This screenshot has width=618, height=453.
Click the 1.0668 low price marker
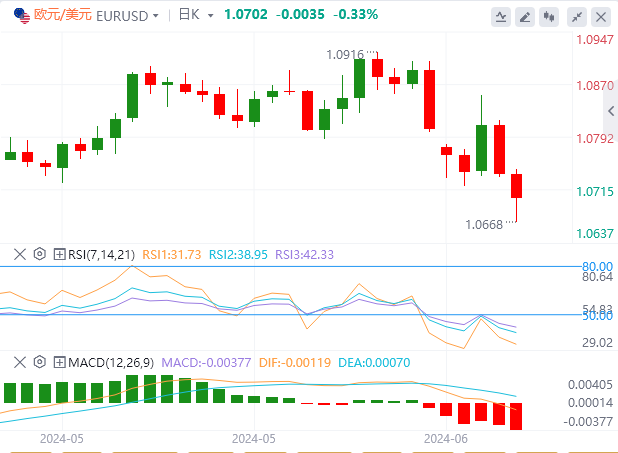click(x=484, y=225)
